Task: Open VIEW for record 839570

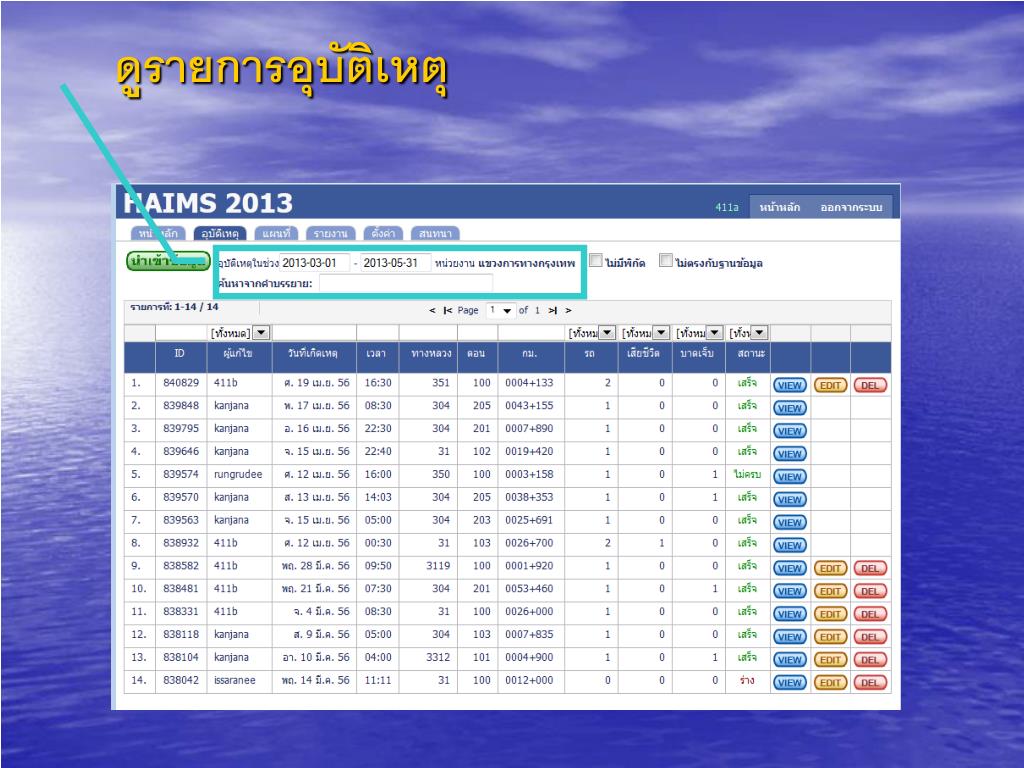Action: [790, 500]
